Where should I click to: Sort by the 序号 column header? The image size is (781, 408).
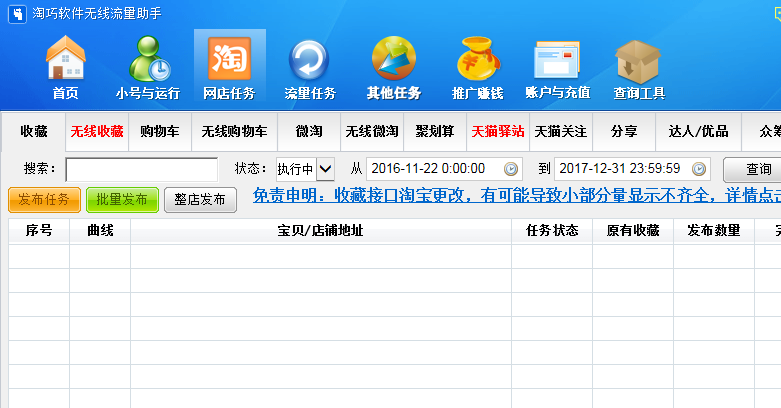tap(39, 231)
